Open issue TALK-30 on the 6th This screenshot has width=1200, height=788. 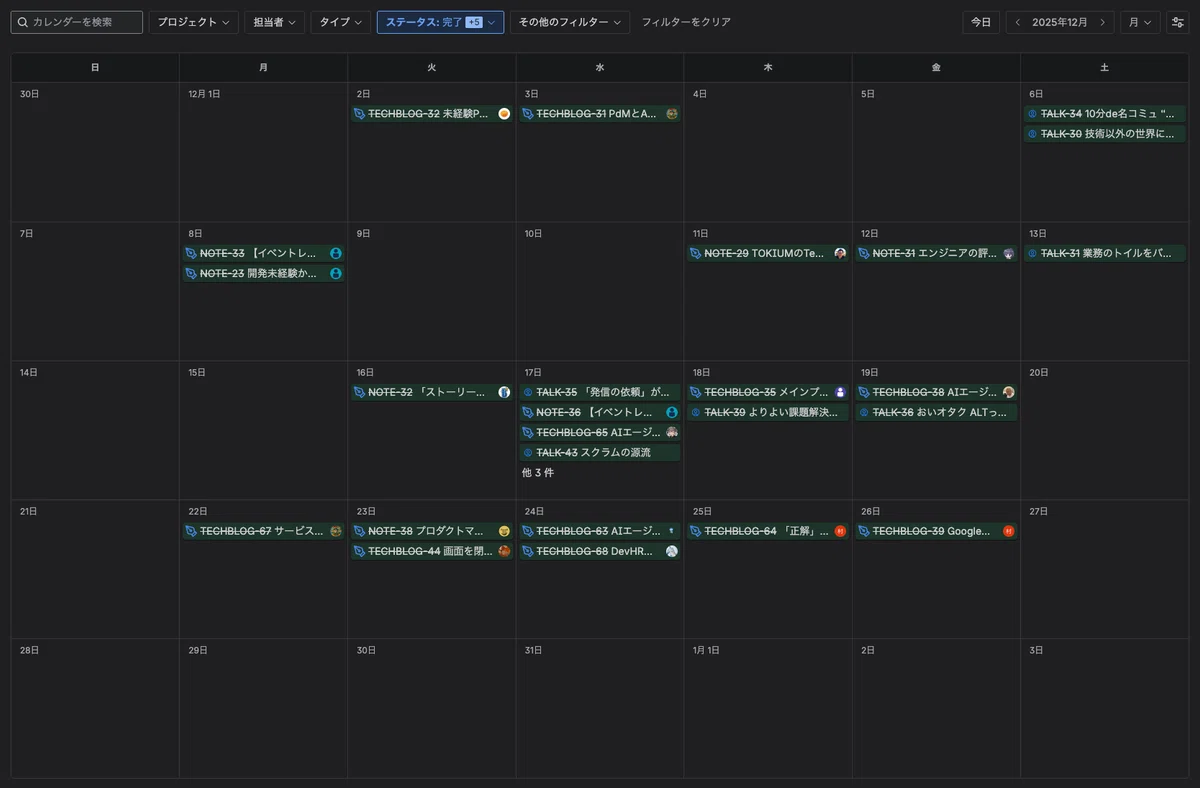click(x=1105, y=134)
